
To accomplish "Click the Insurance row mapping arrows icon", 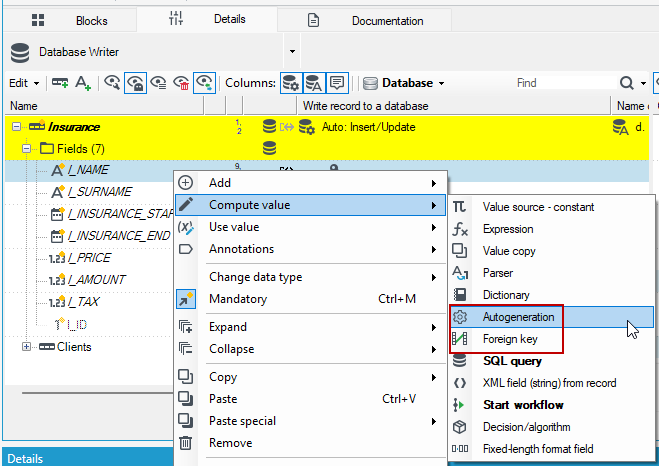I will pos(287,127).
